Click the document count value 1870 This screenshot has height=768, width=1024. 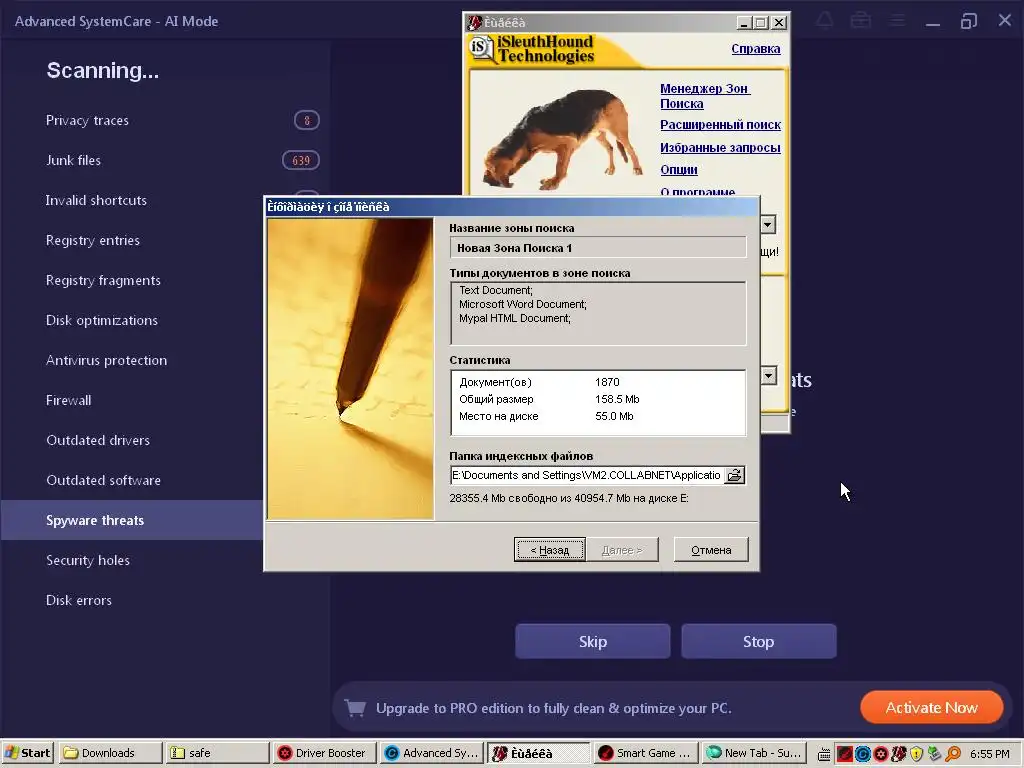(x=607, y=382)
